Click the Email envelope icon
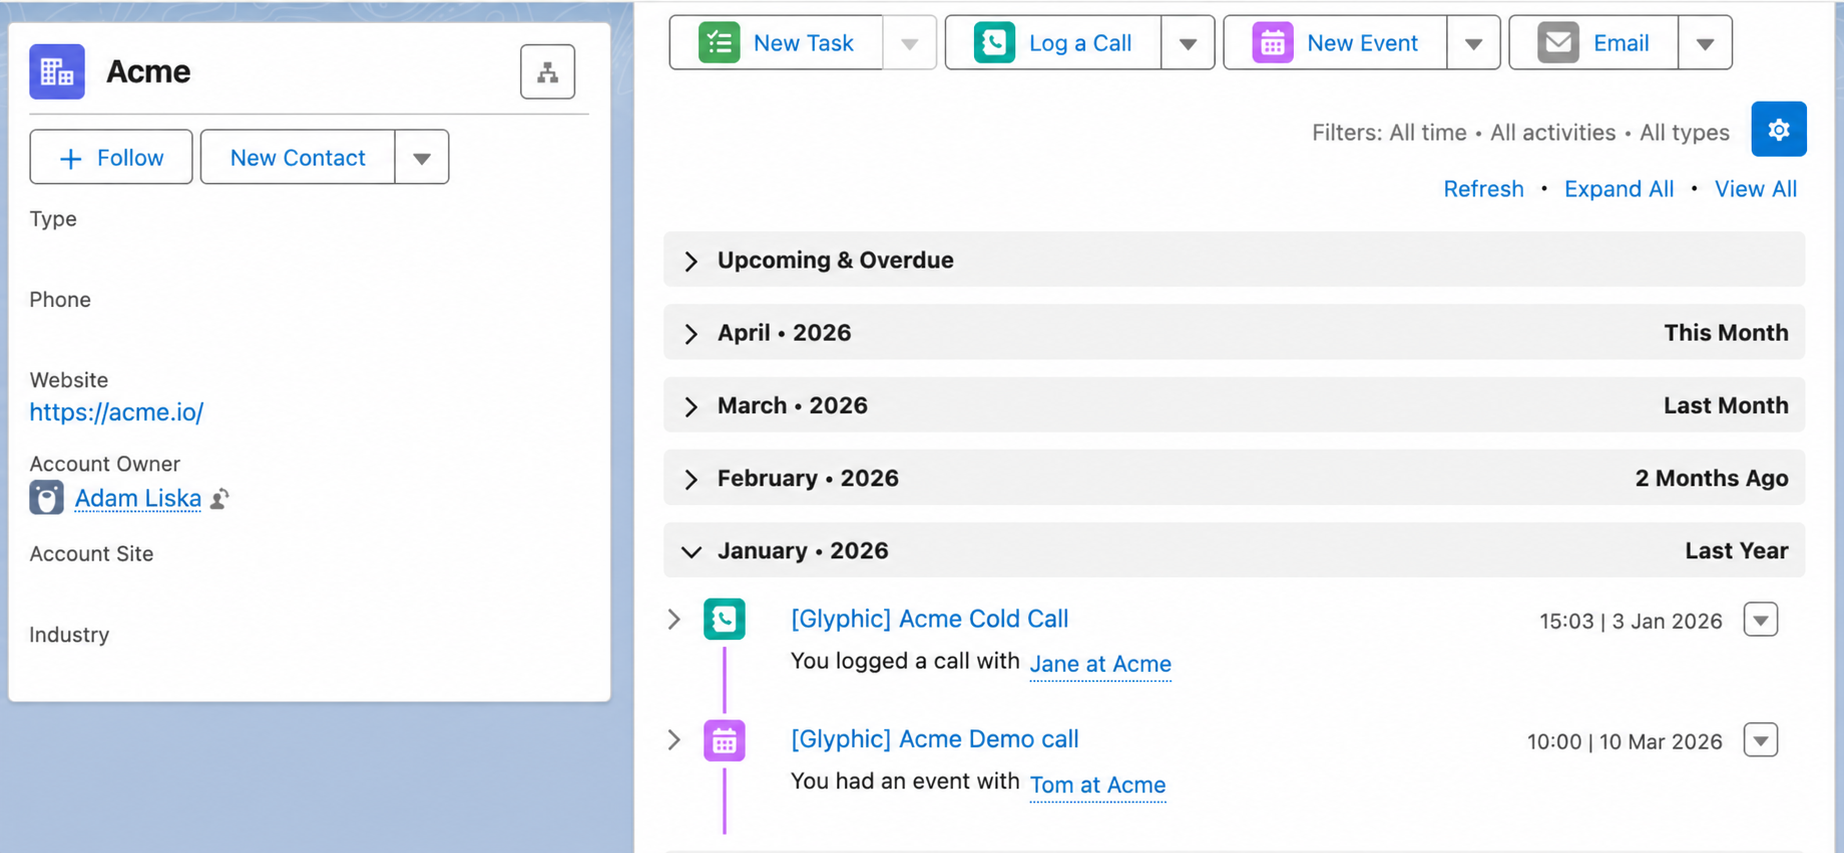The width and height of the screenshot is (1844, 853). point(1558,43)
